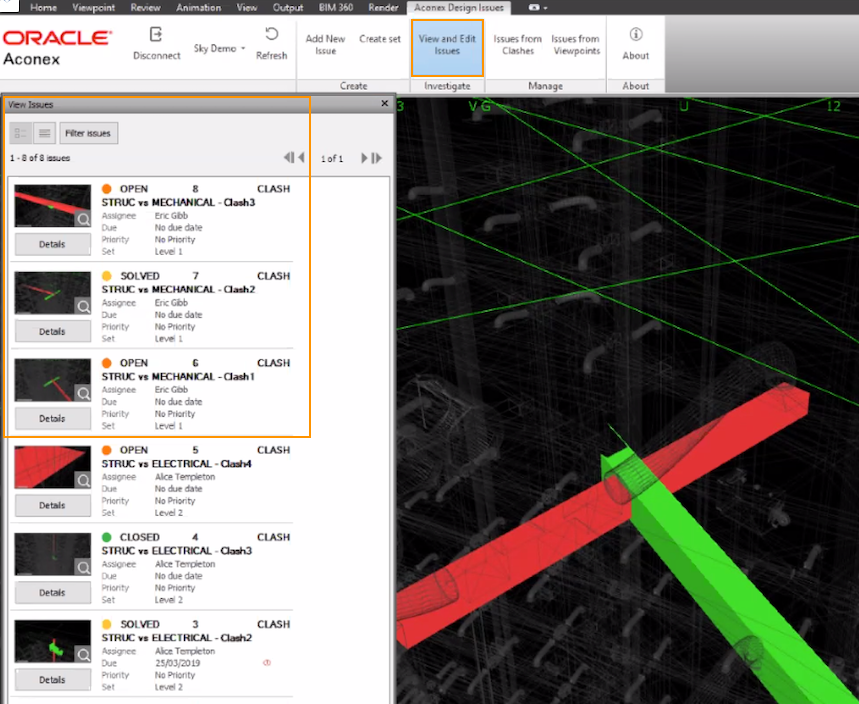Viewport: 859px width, 704px height.
Task: Expand the quick access dropdown arrow beside camera
Action: click(545, 8)
